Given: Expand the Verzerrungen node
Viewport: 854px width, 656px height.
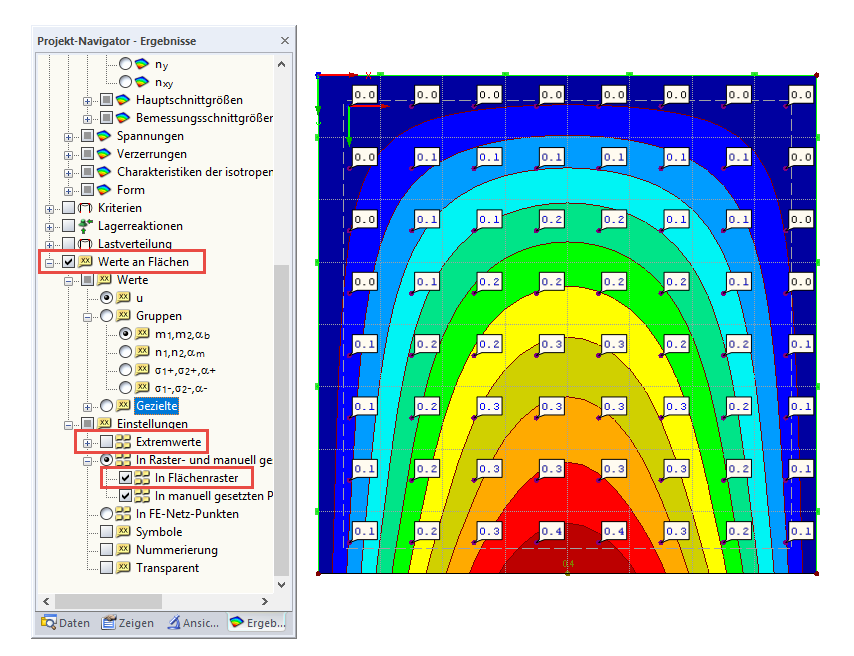Looking at the screenshot, I should tap(68, 155).
